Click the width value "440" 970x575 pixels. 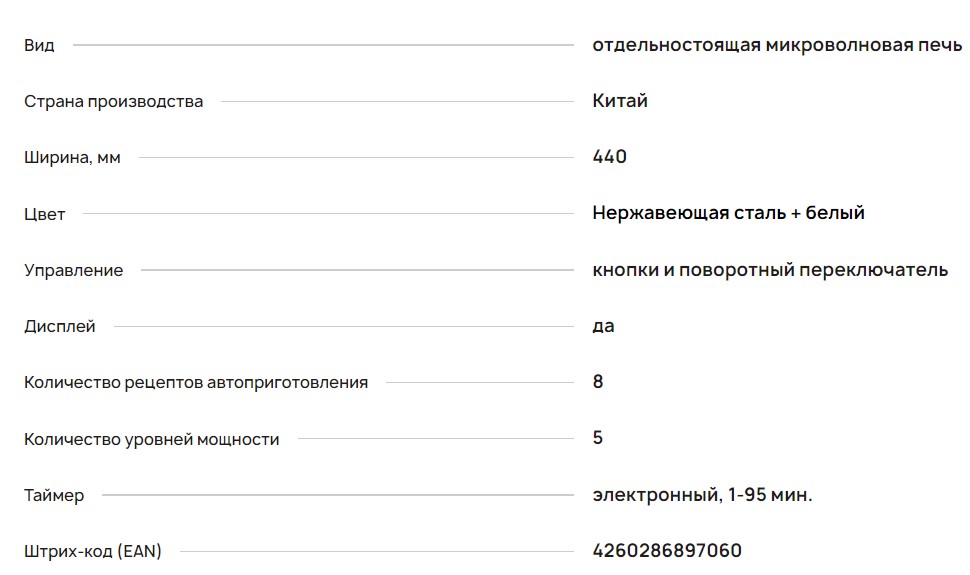click(609, 157)
